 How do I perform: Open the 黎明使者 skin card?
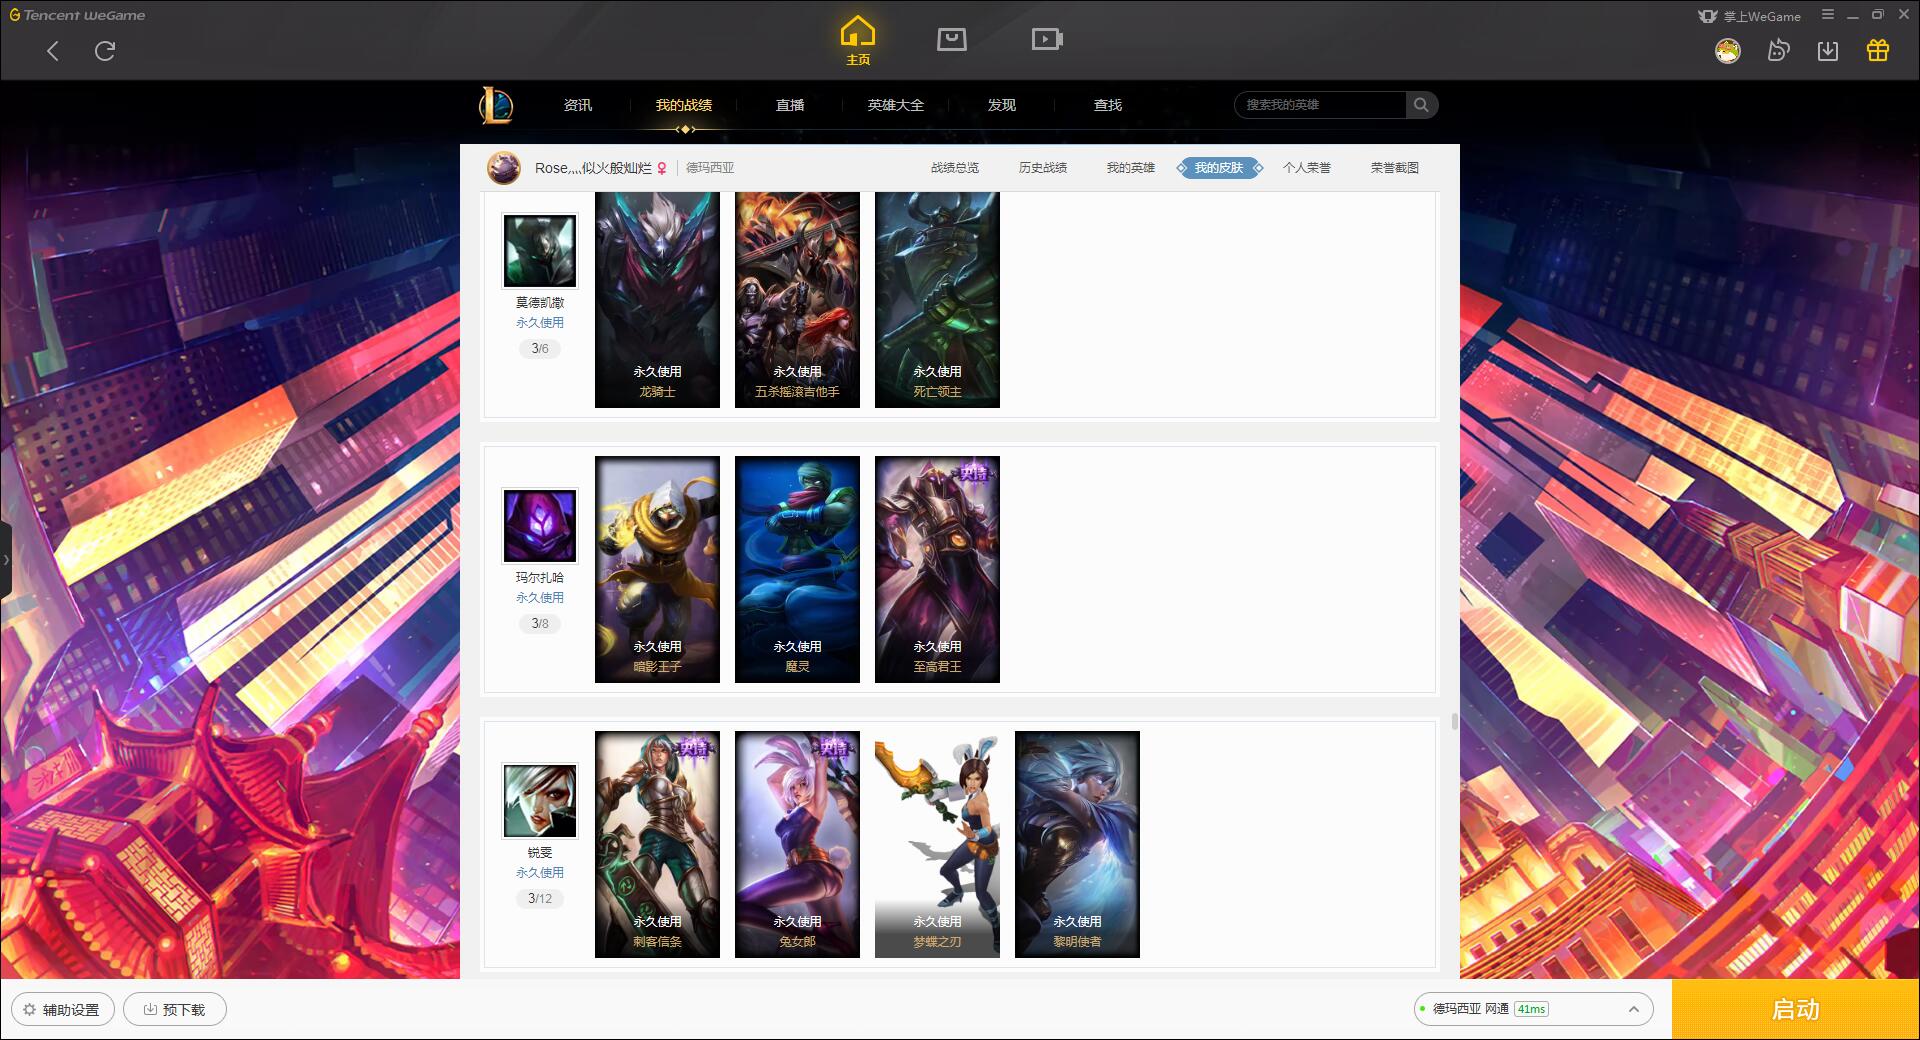pyautogui.click(x=1077, y=844)
